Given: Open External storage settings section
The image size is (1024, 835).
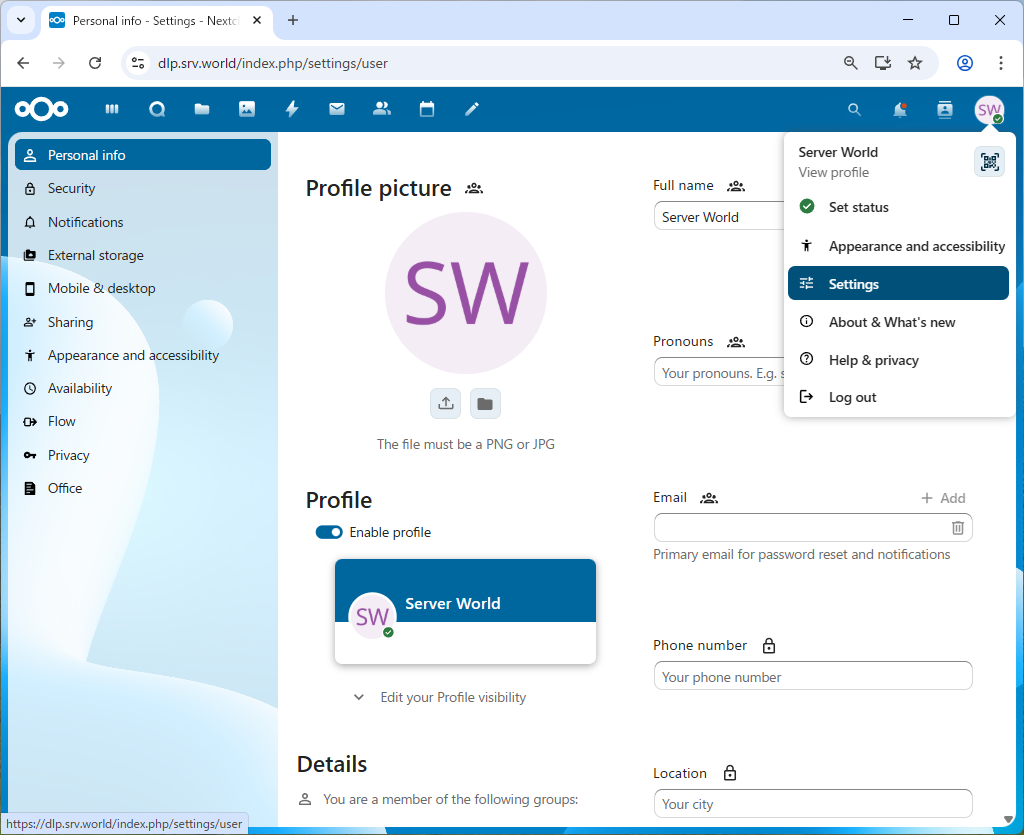Looking at the screenshot, I should [x=143, y=255].
